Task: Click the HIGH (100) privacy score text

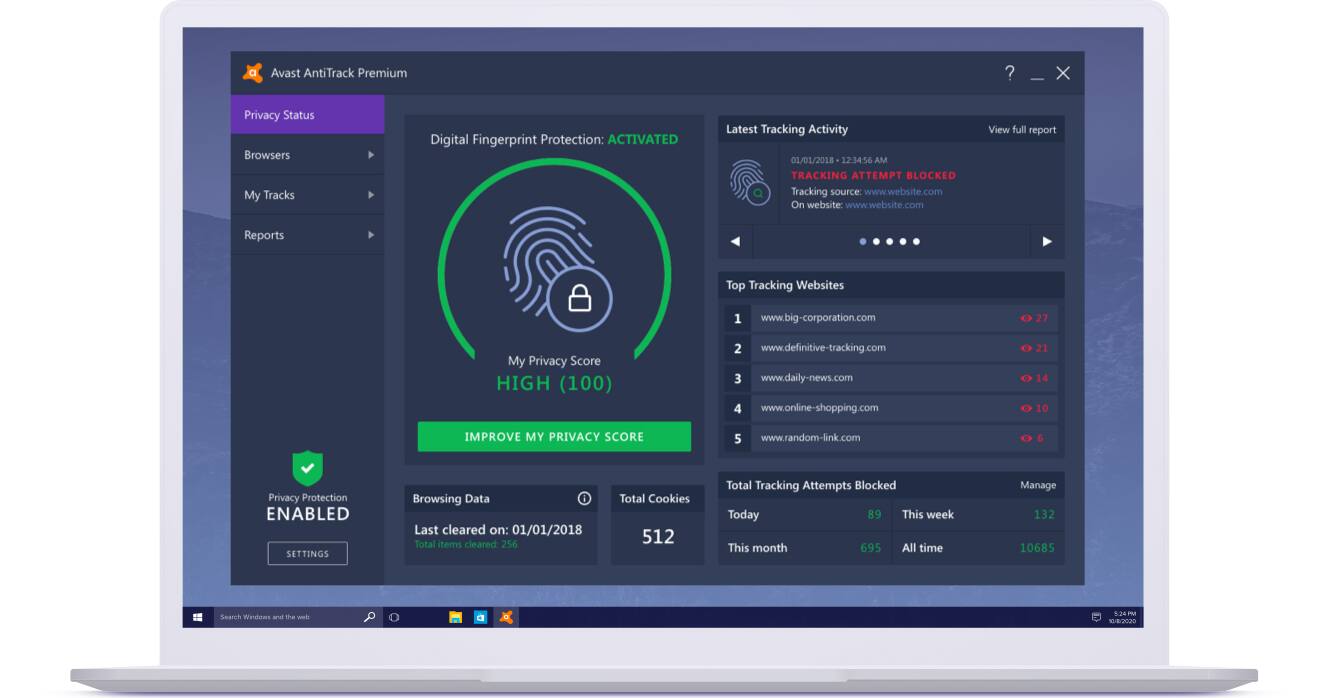Action: [554, 383]
